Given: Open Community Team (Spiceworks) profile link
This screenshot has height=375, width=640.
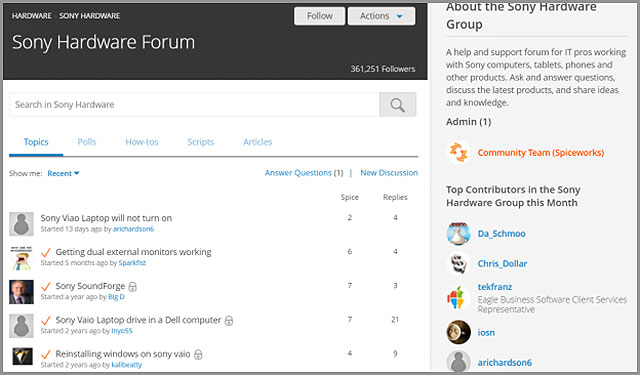Looking at the screenshot, I should pos(541,153).
